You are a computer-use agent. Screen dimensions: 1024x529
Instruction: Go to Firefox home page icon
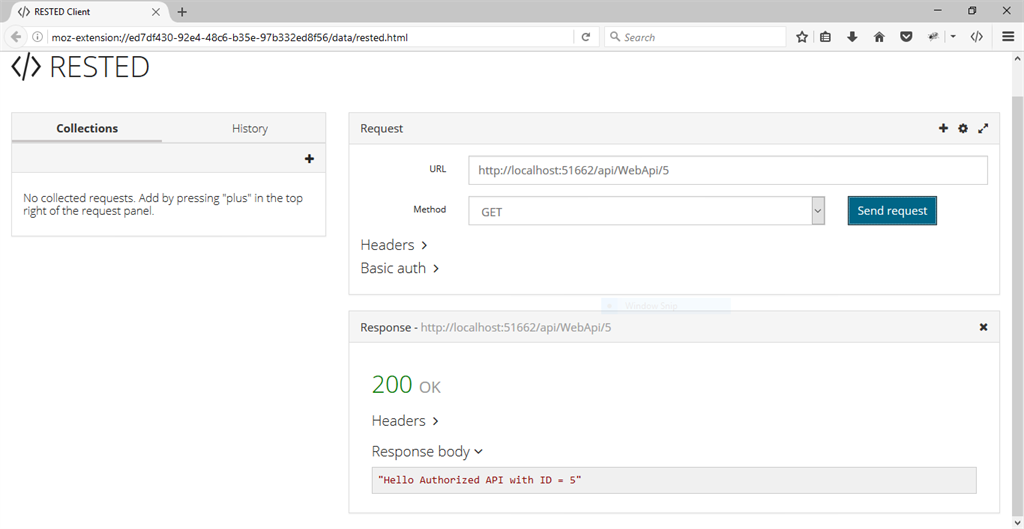(x=879, y=37)
